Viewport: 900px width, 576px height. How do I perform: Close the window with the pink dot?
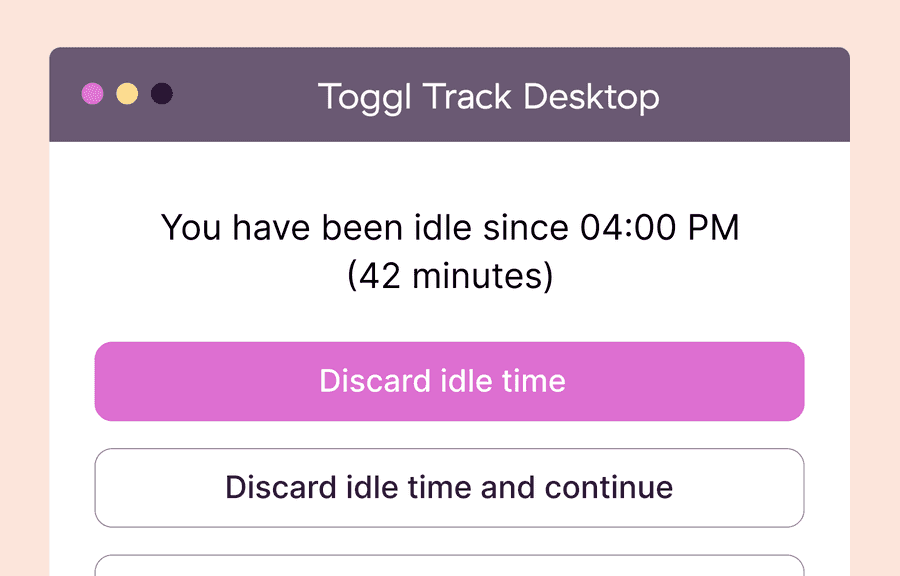[92, 94]
